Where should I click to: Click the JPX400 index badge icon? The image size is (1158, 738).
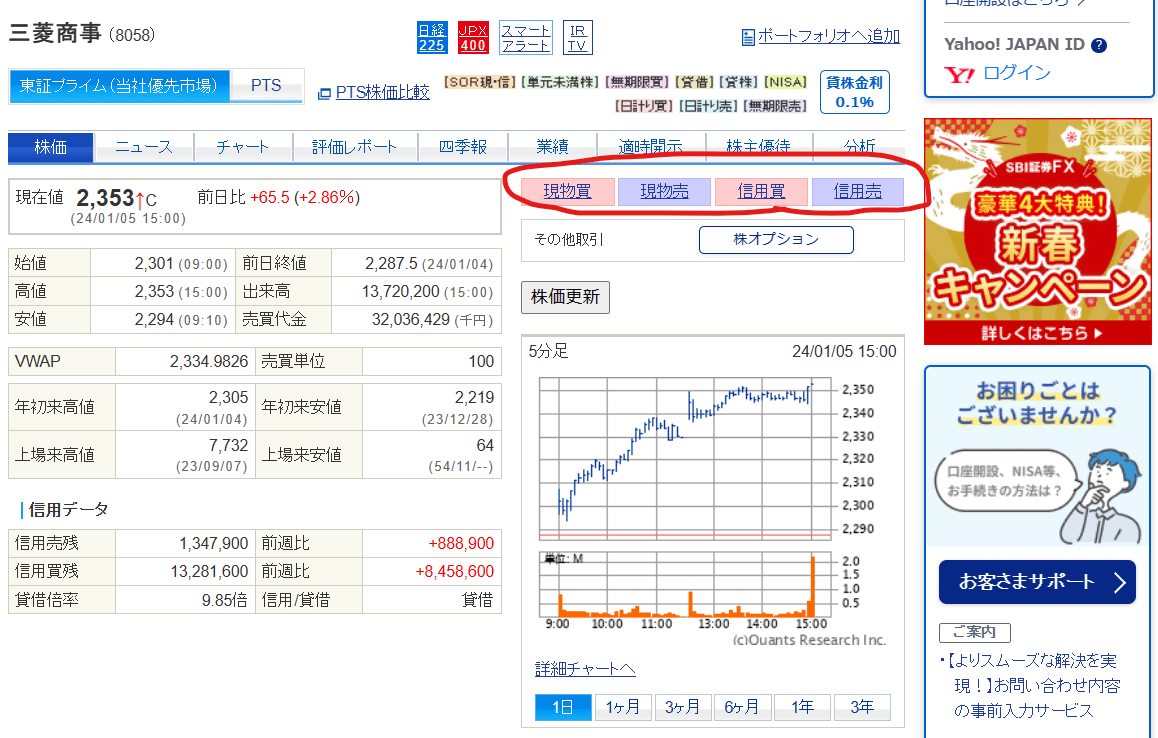coord(472,36)
